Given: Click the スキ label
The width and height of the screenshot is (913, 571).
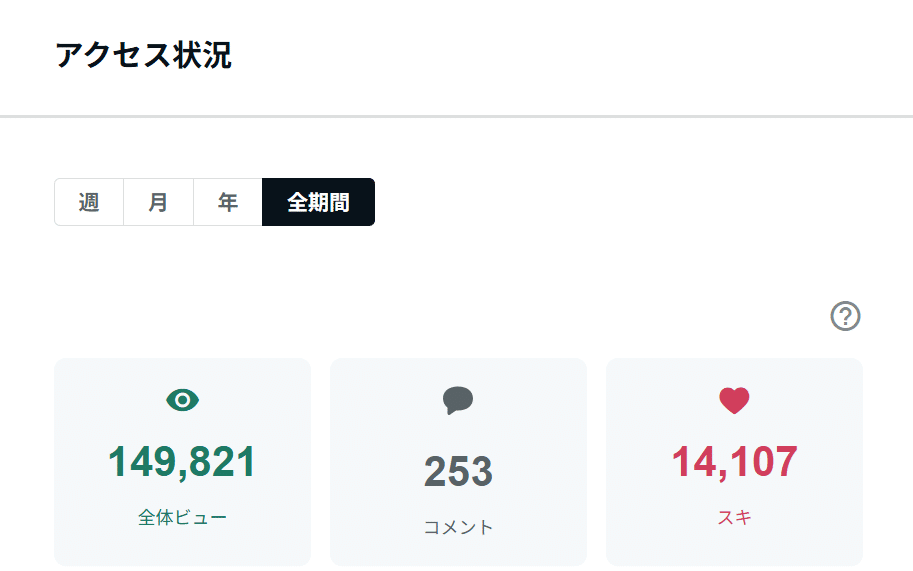Looking at the screenshot, I should [734, 518].
